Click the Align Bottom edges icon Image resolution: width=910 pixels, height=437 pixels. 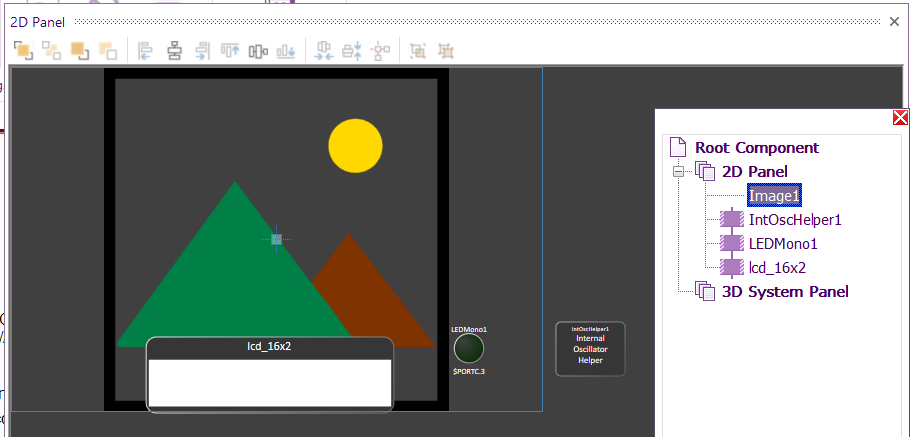[x=287, y=50]
